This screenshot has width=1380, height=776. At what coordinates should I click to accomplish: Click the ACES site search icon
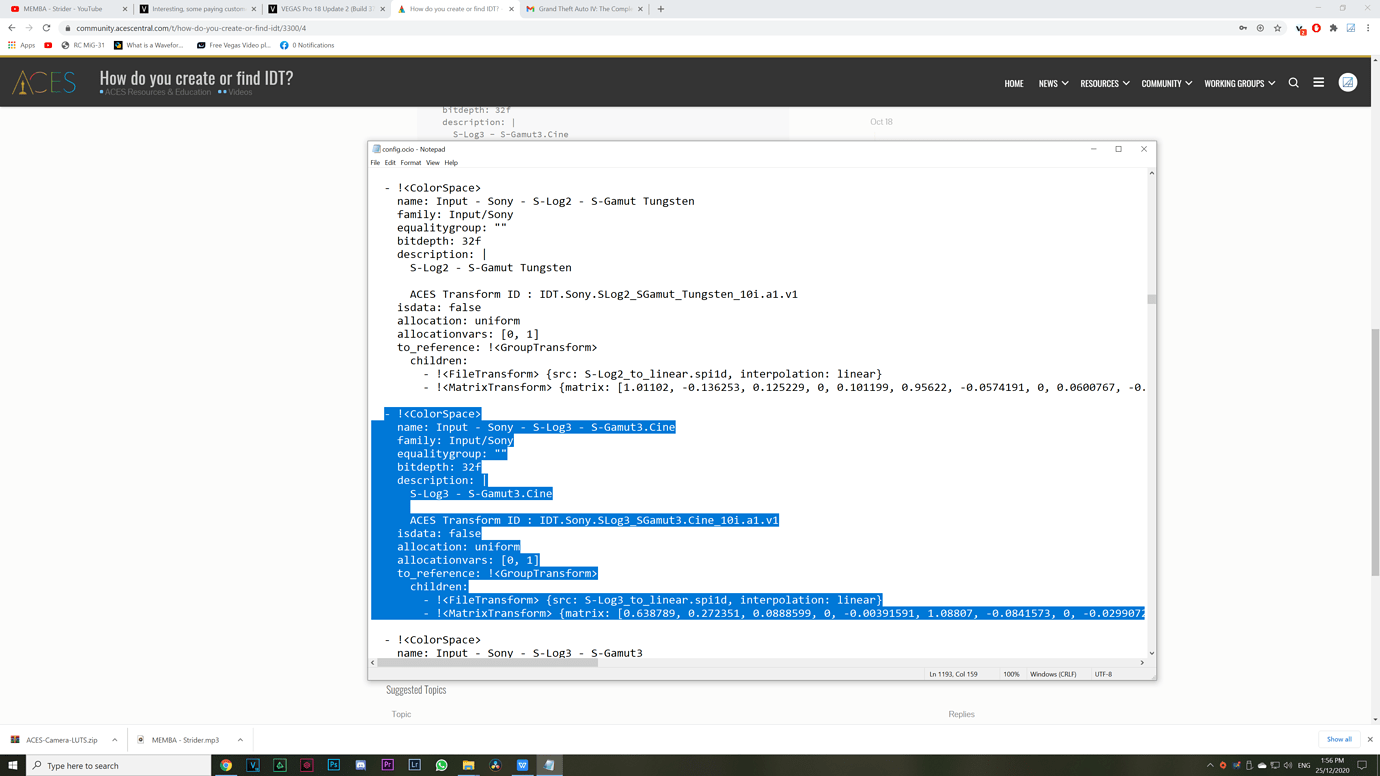pos(1293,83)
